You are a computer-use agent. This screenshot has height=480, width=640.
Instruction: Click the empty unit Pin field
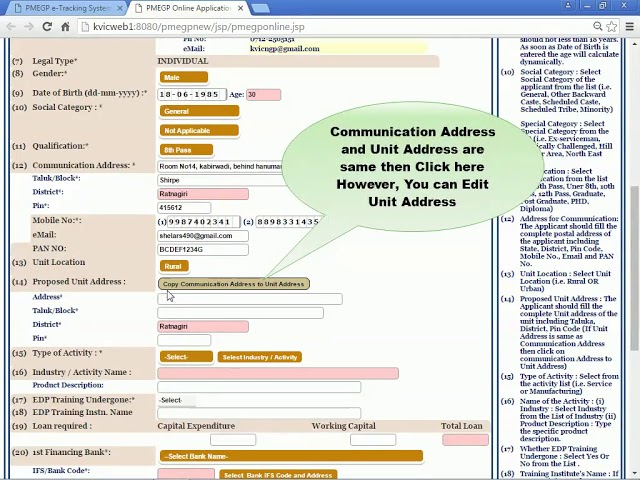[184, 340]
